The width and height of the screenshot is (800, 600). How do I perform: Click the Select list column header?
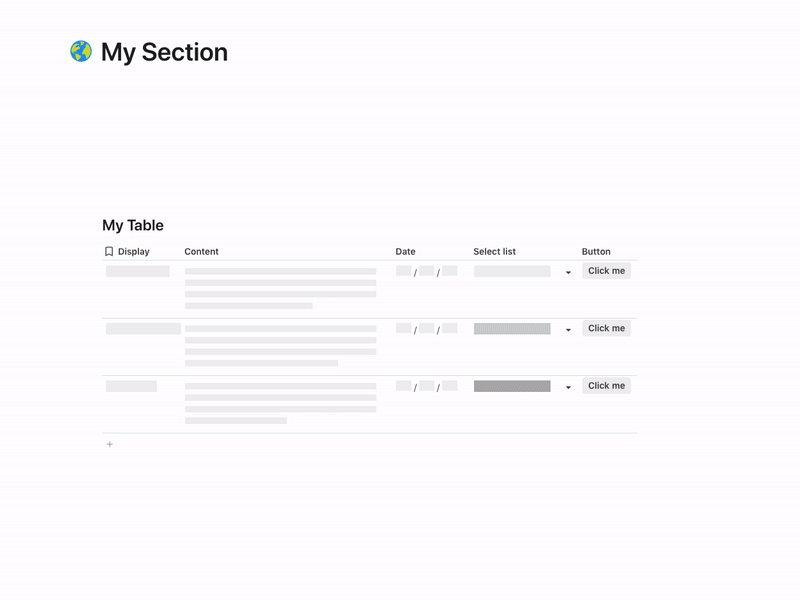point(496,251)
